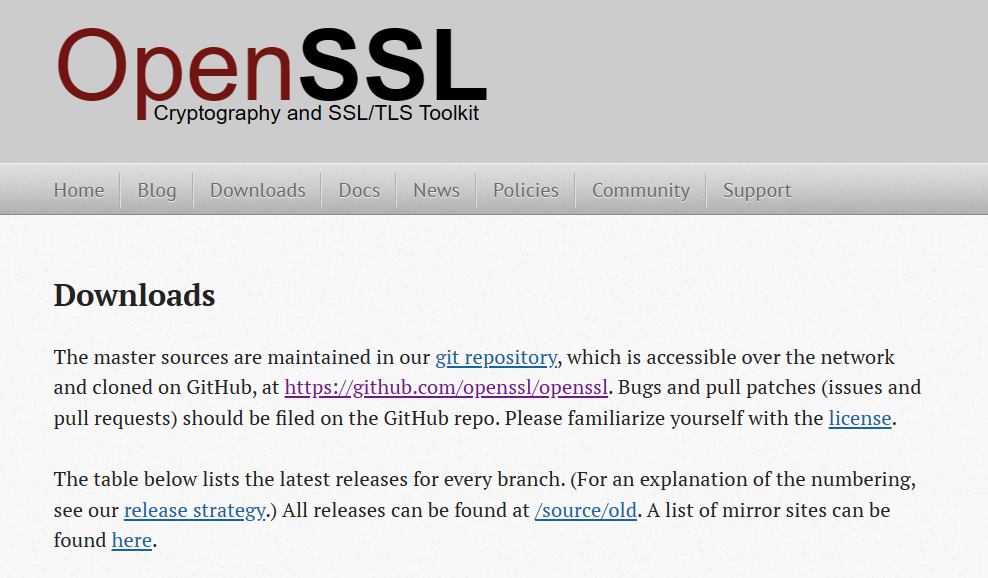Open the Docs menu item
This screenshot has height=578, width=988.
point(359,190)
